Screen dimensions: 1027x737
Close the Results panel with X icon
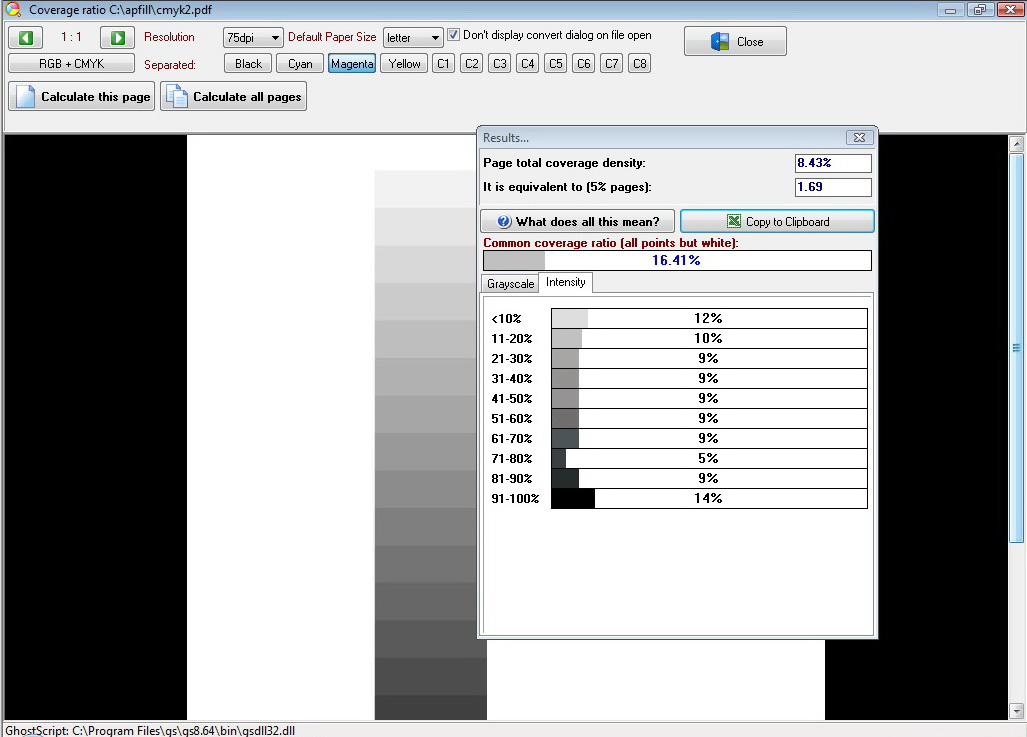click(x=859, y=138)
